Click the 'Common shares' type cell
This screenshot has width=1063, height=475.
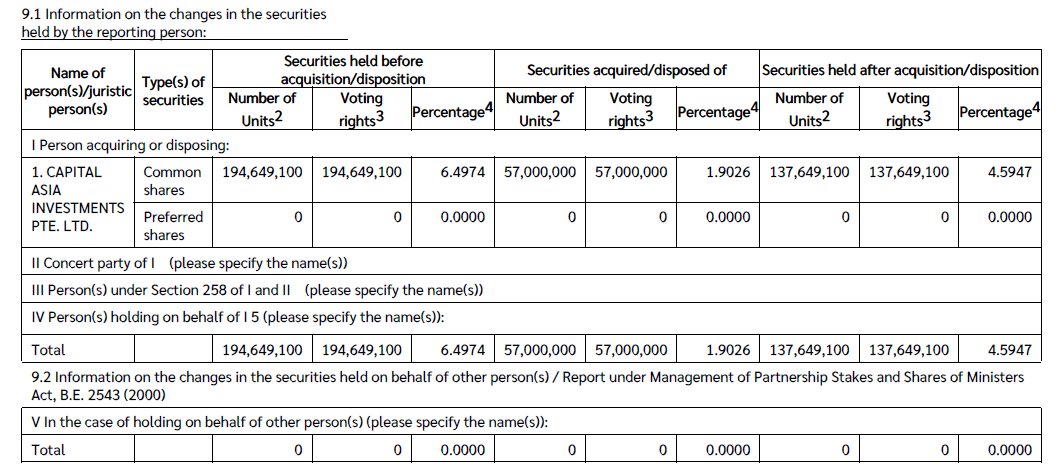click(172, 181)
